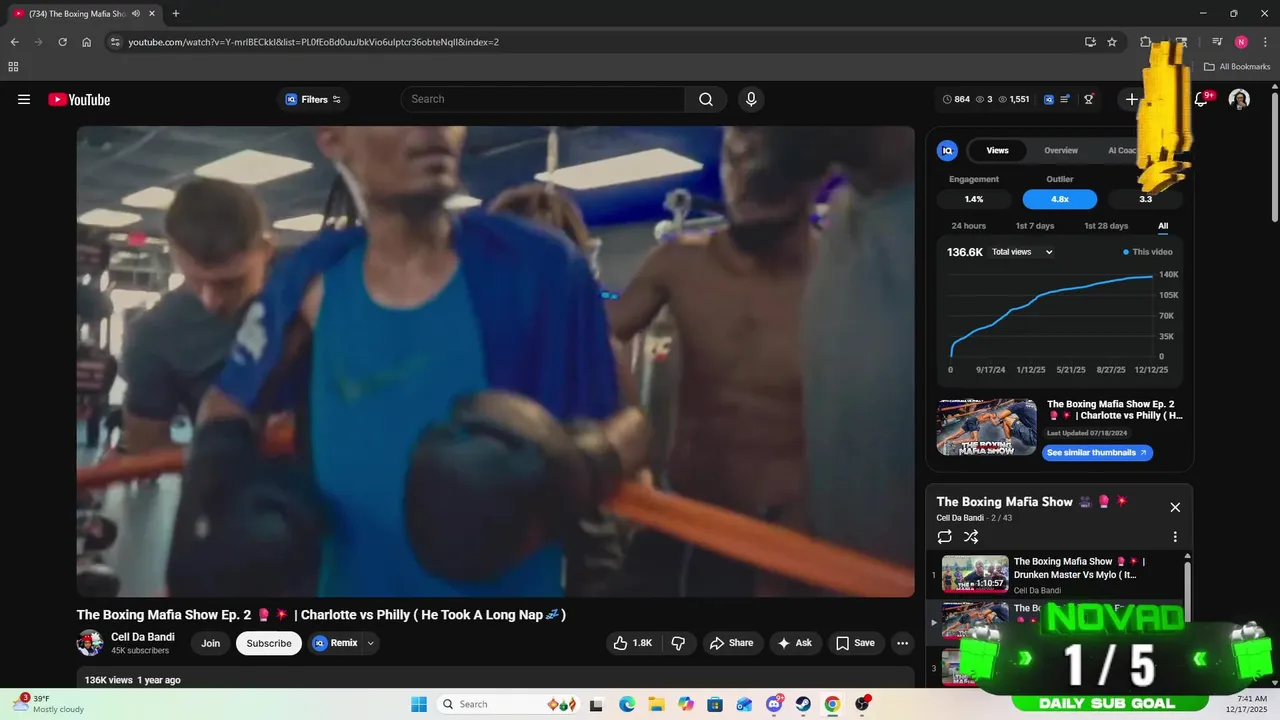
Task: Dislike the video
Action: coord(678,643)
